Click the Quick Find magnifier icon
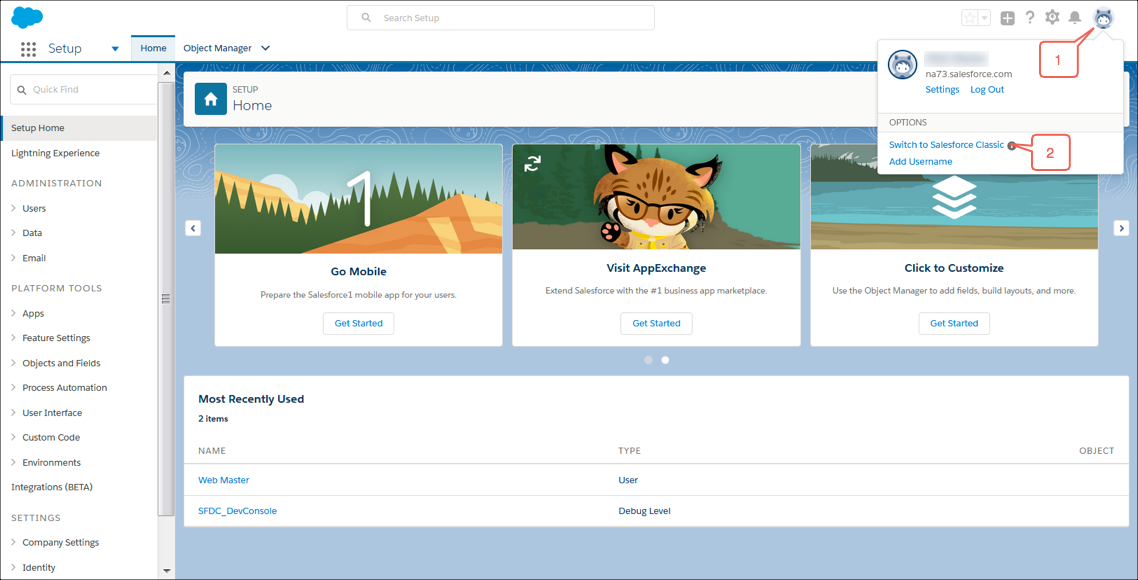 point(22,89)
